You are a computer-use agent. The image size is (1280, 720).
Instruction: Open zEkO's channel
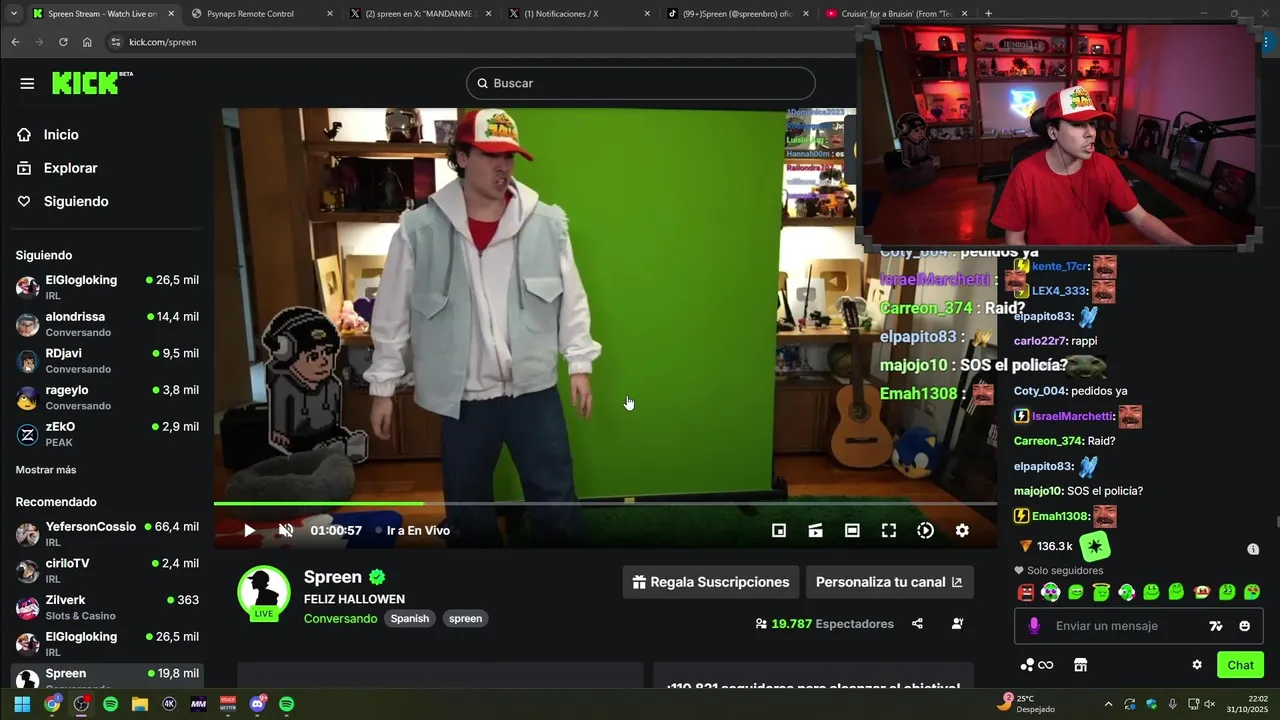coord(106,434)
